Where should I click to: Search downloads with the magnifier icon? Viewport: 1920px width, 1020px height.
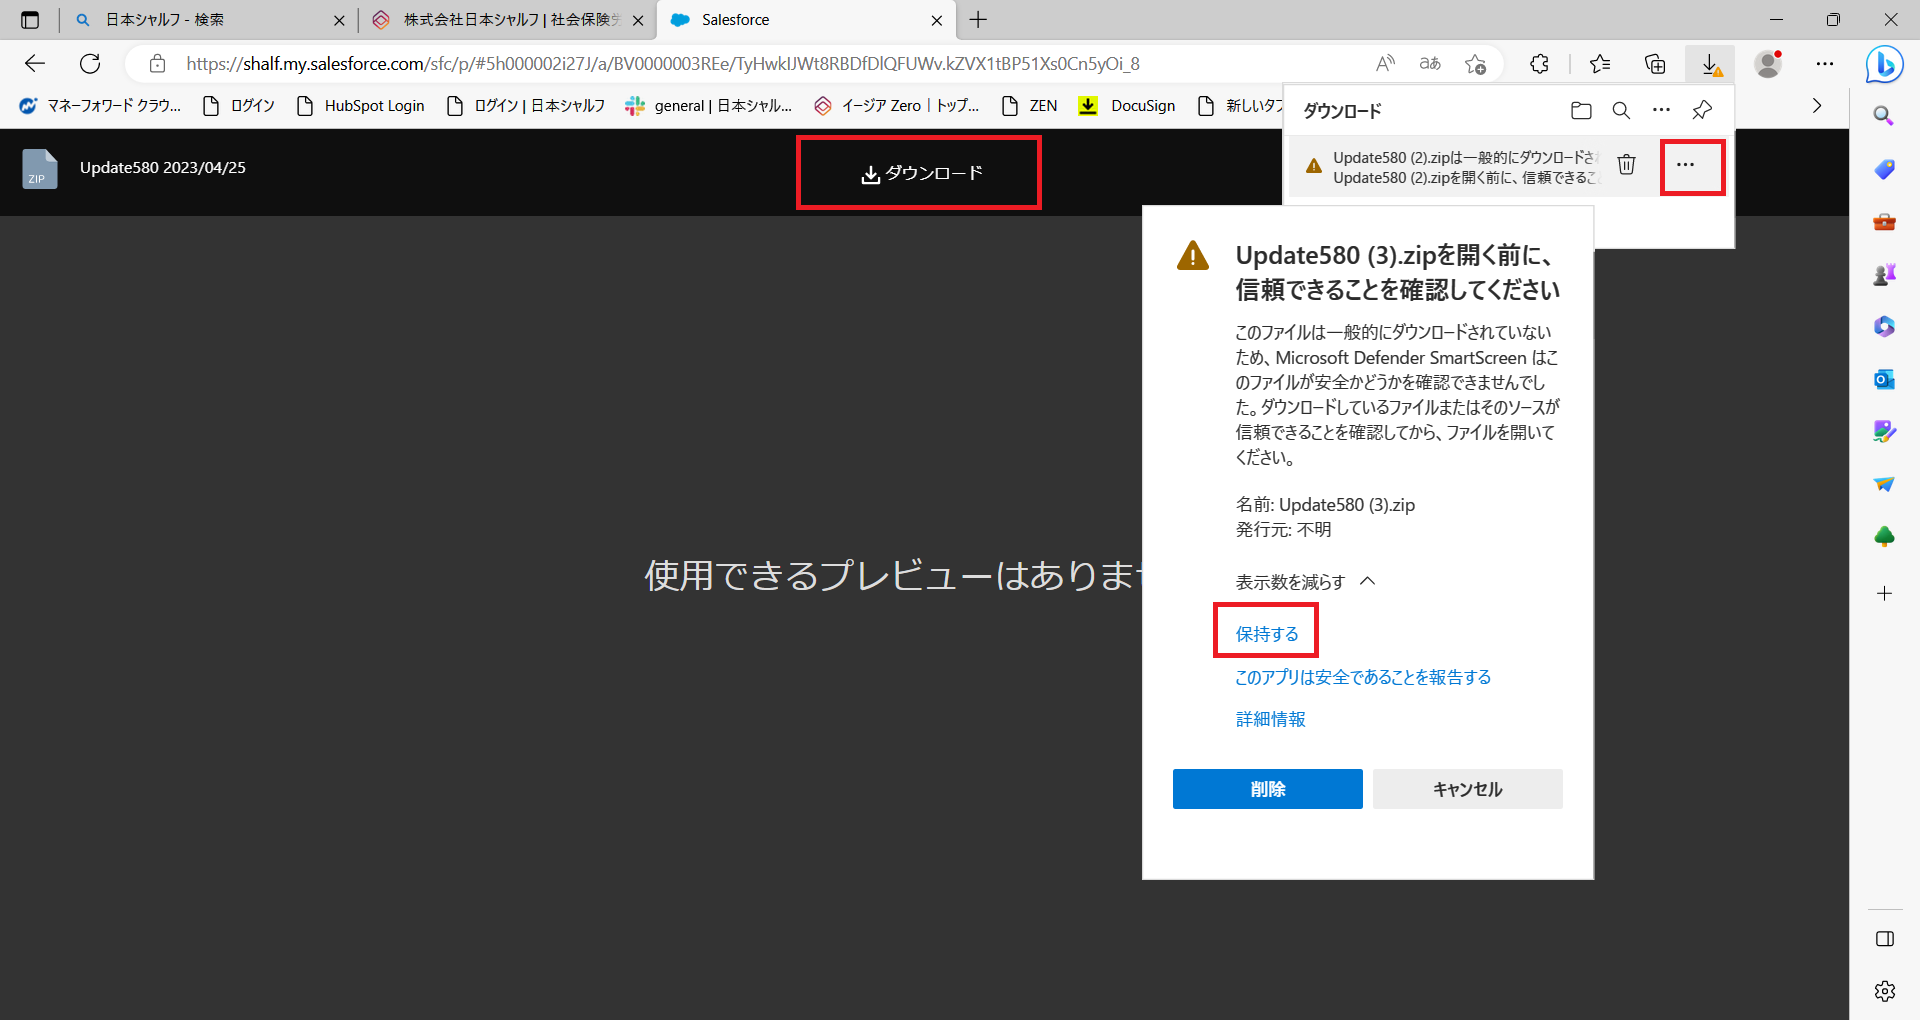click(1621, 110)
